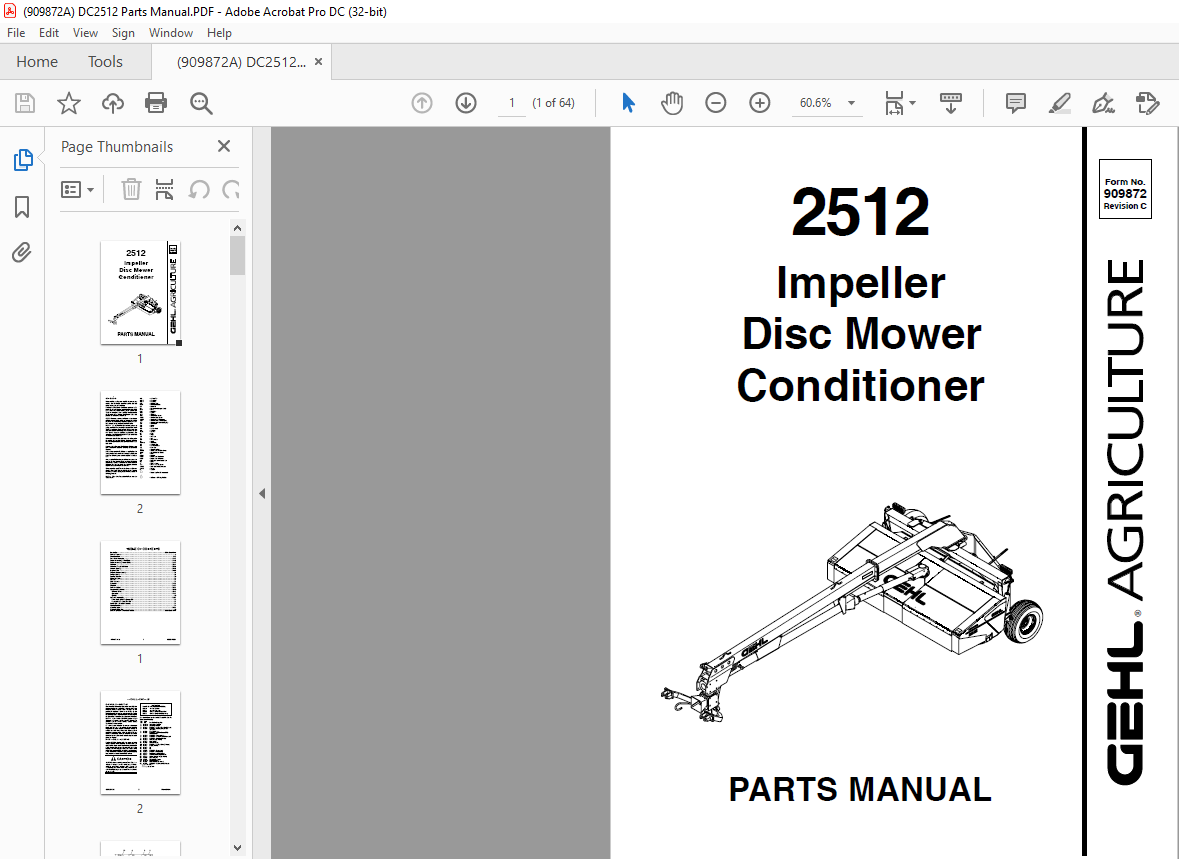Image resolution: width=1179 pixels, height=859 pixels.
Task: Close the DC2512 document tab
Action: point(318,62)
